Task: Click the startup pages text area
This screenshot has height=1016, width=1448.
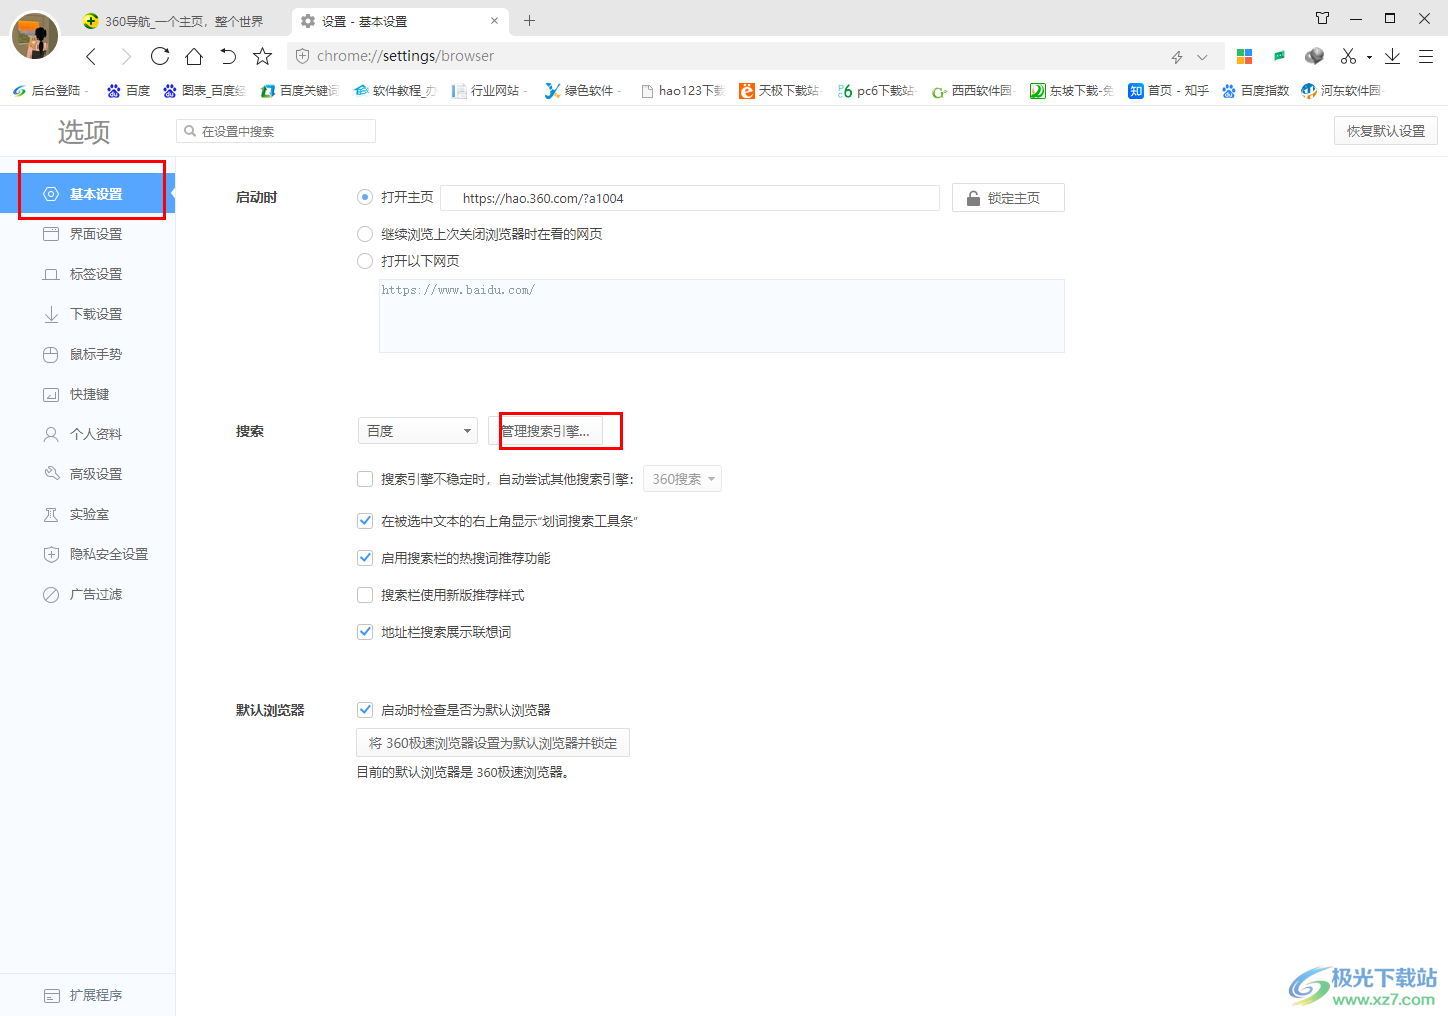Action: coord(722,316)
